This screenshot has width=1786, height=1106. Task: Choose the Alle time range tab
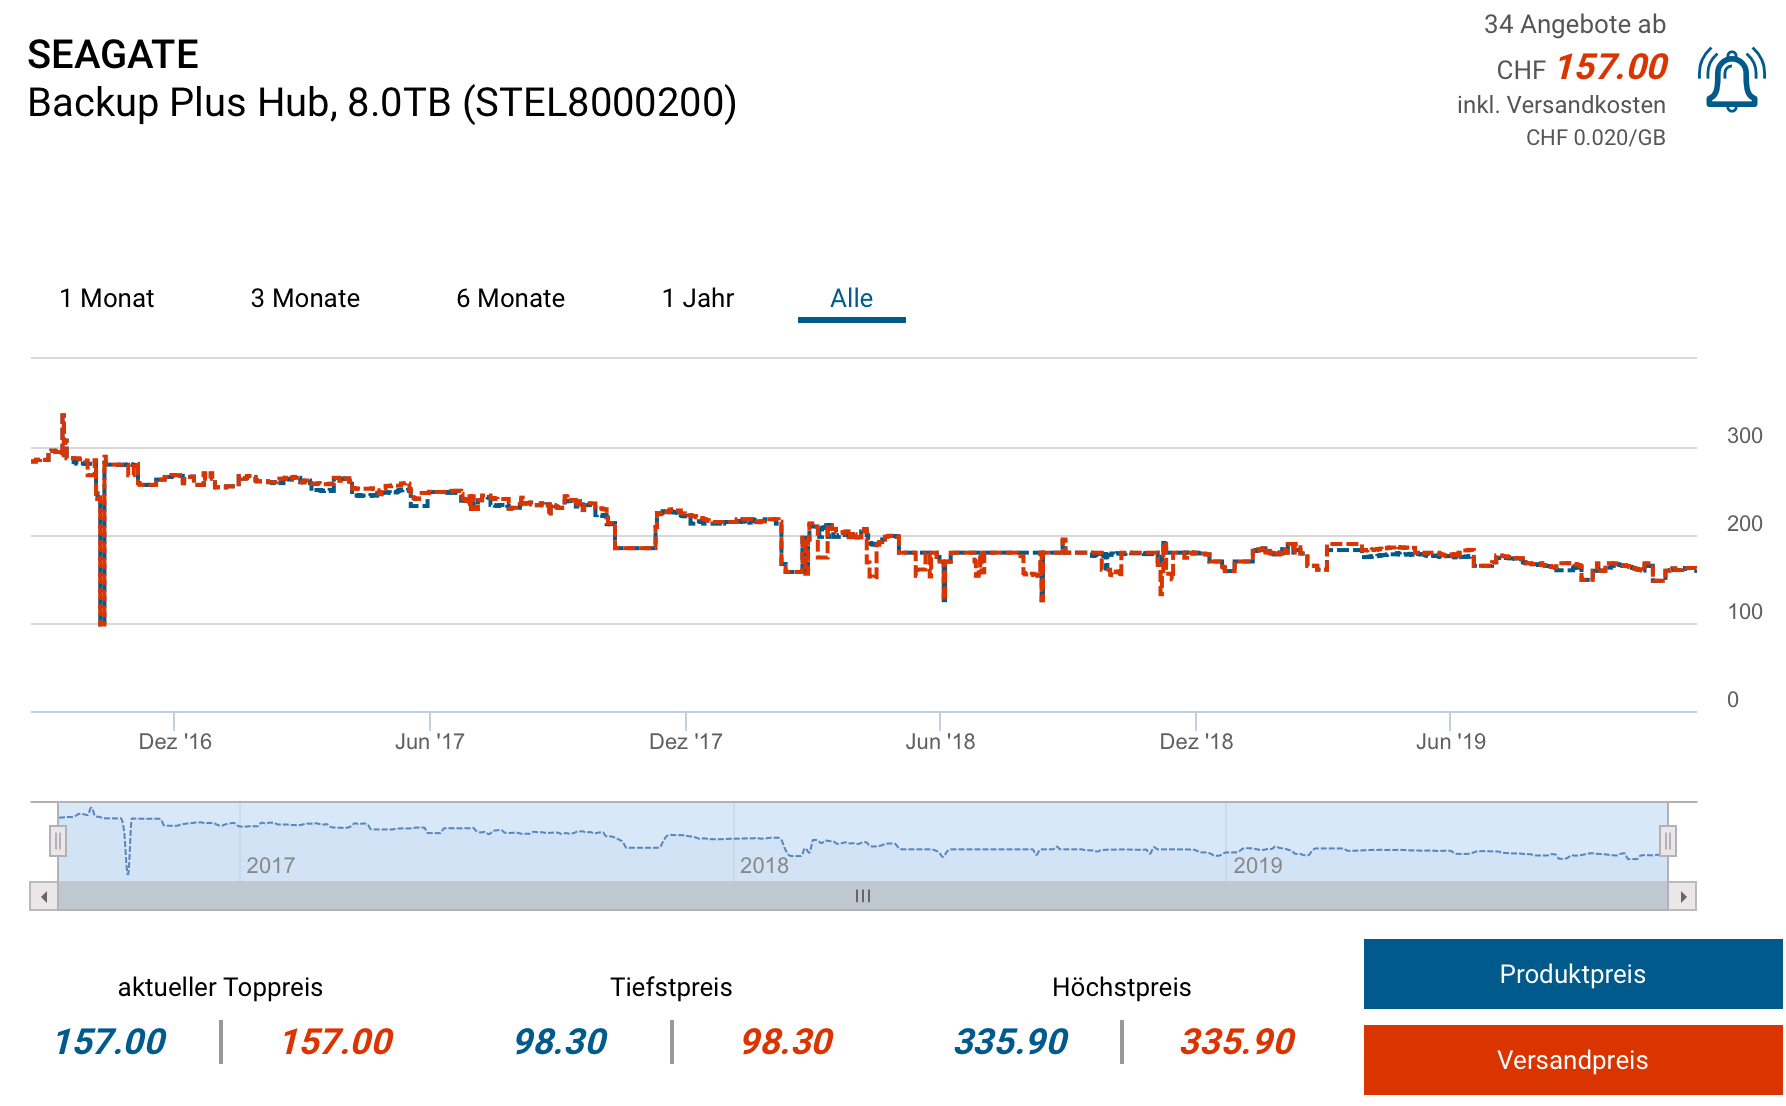[x=851, y=298]
